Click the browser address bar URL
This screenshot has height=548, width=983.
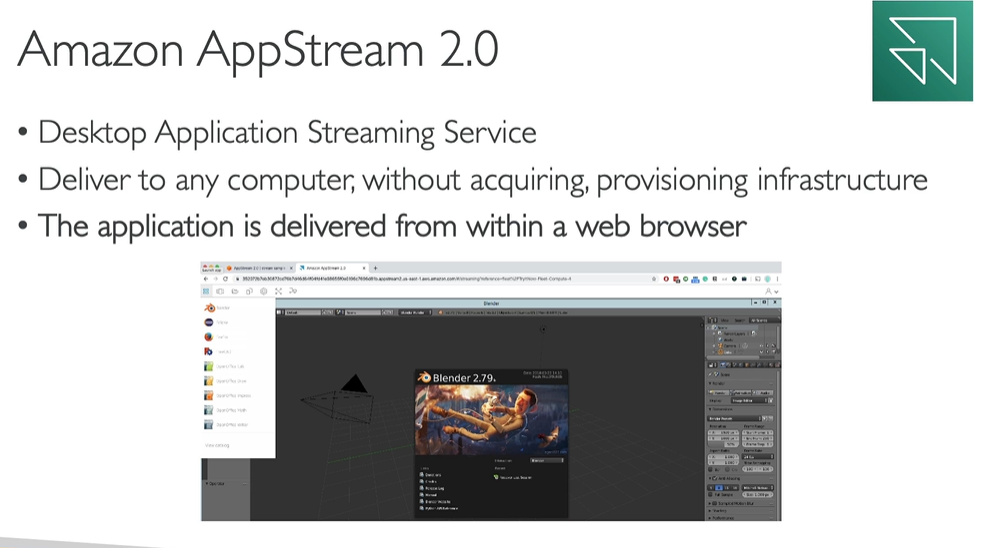pos(406,278)
